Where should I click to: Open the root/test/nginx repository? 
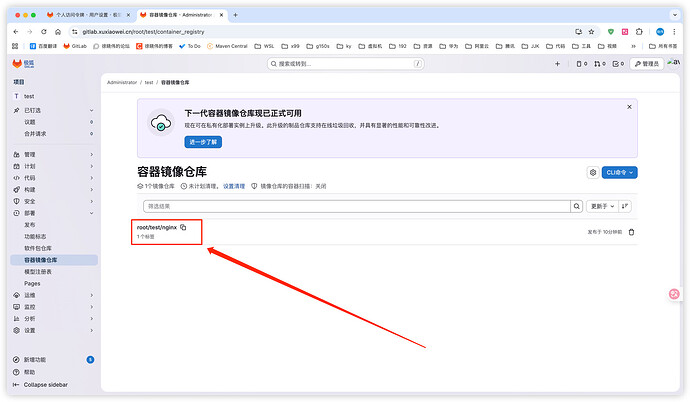point(156,227)
